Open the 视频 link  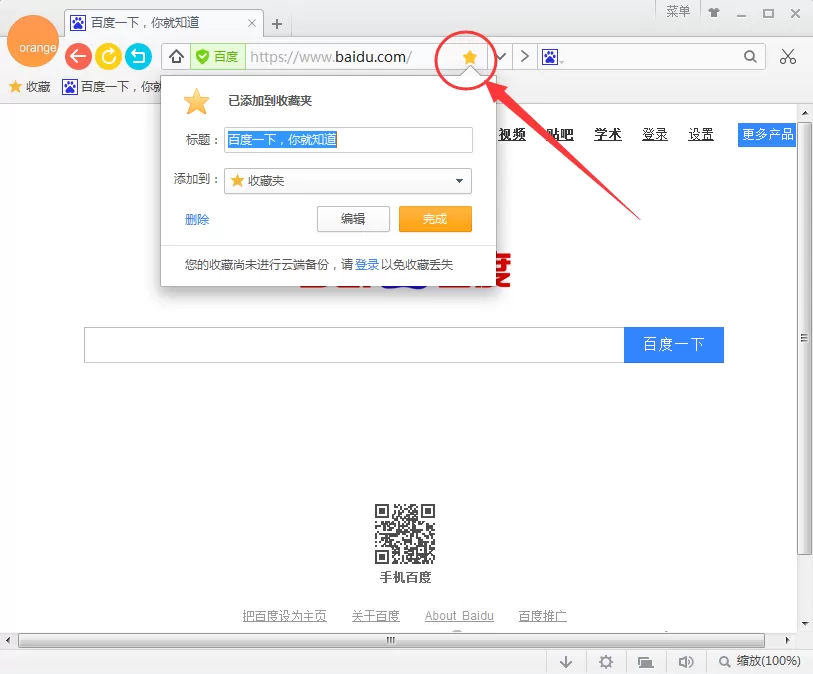512,135
